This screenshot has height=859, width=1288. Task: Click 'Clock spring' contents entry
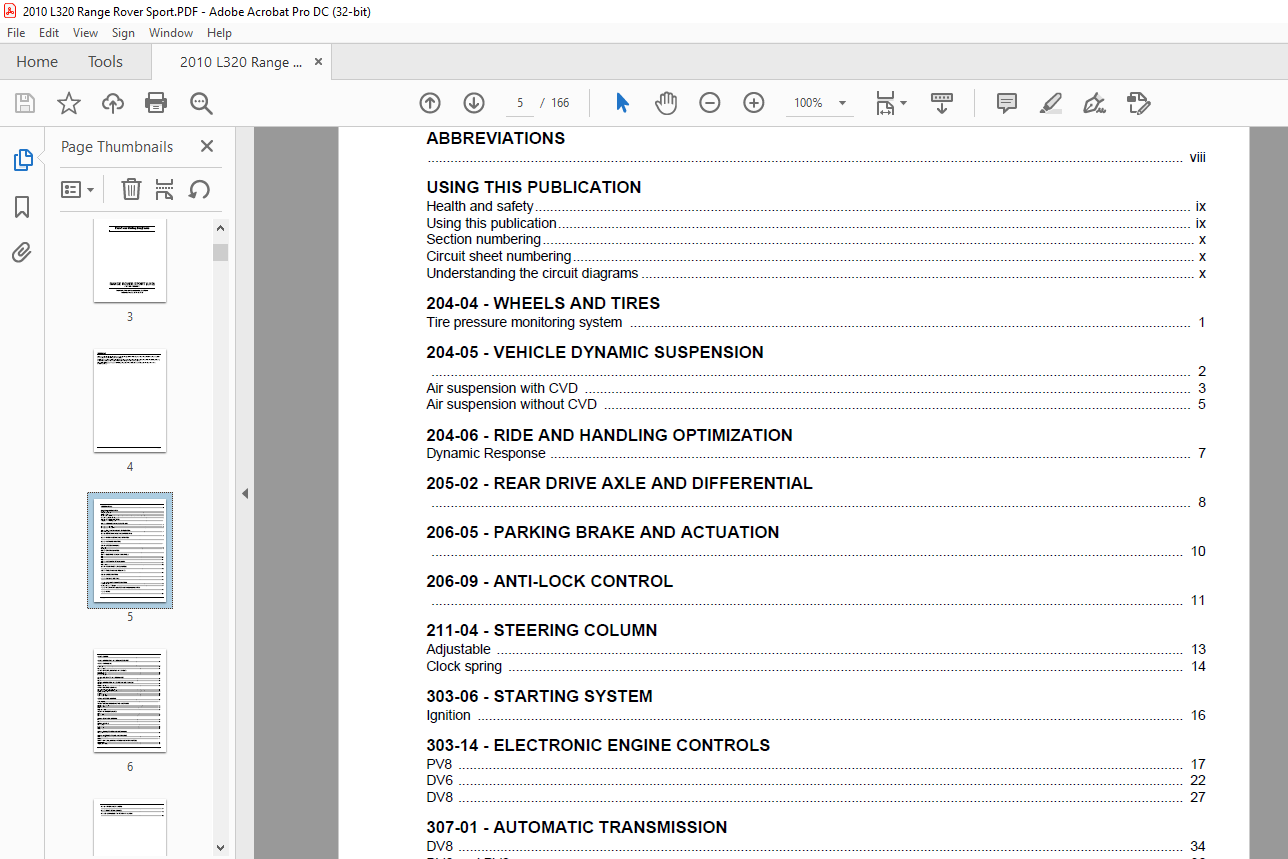point(464,667)
